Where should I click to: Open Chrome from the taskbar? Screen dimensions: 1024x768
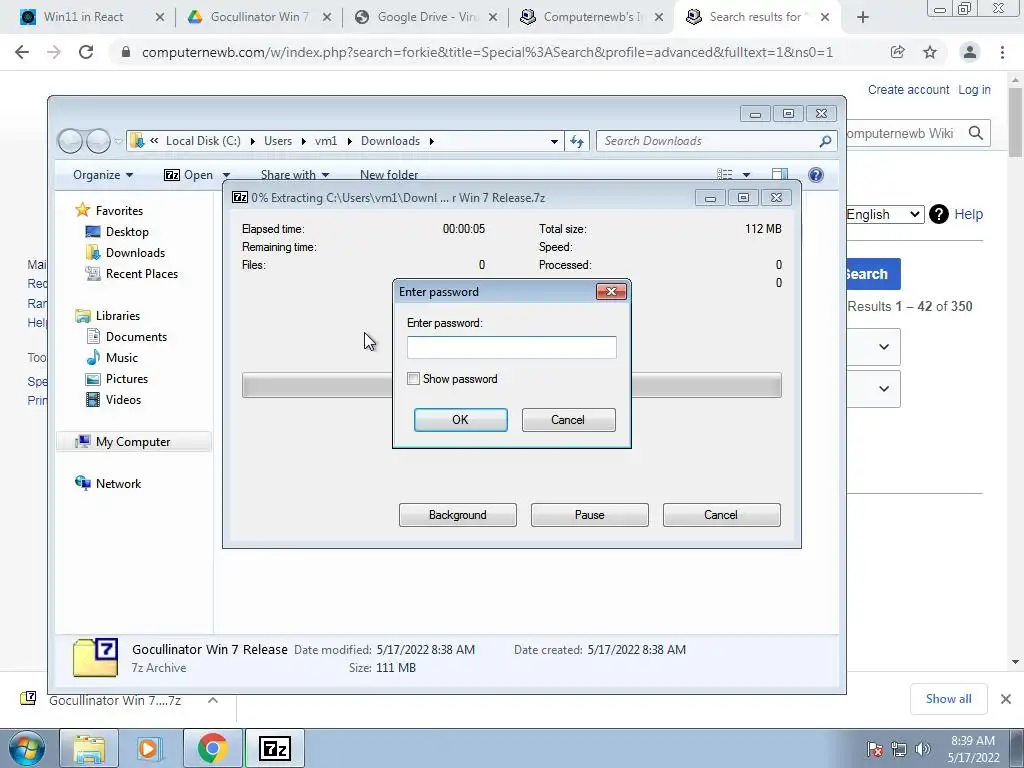213,748
